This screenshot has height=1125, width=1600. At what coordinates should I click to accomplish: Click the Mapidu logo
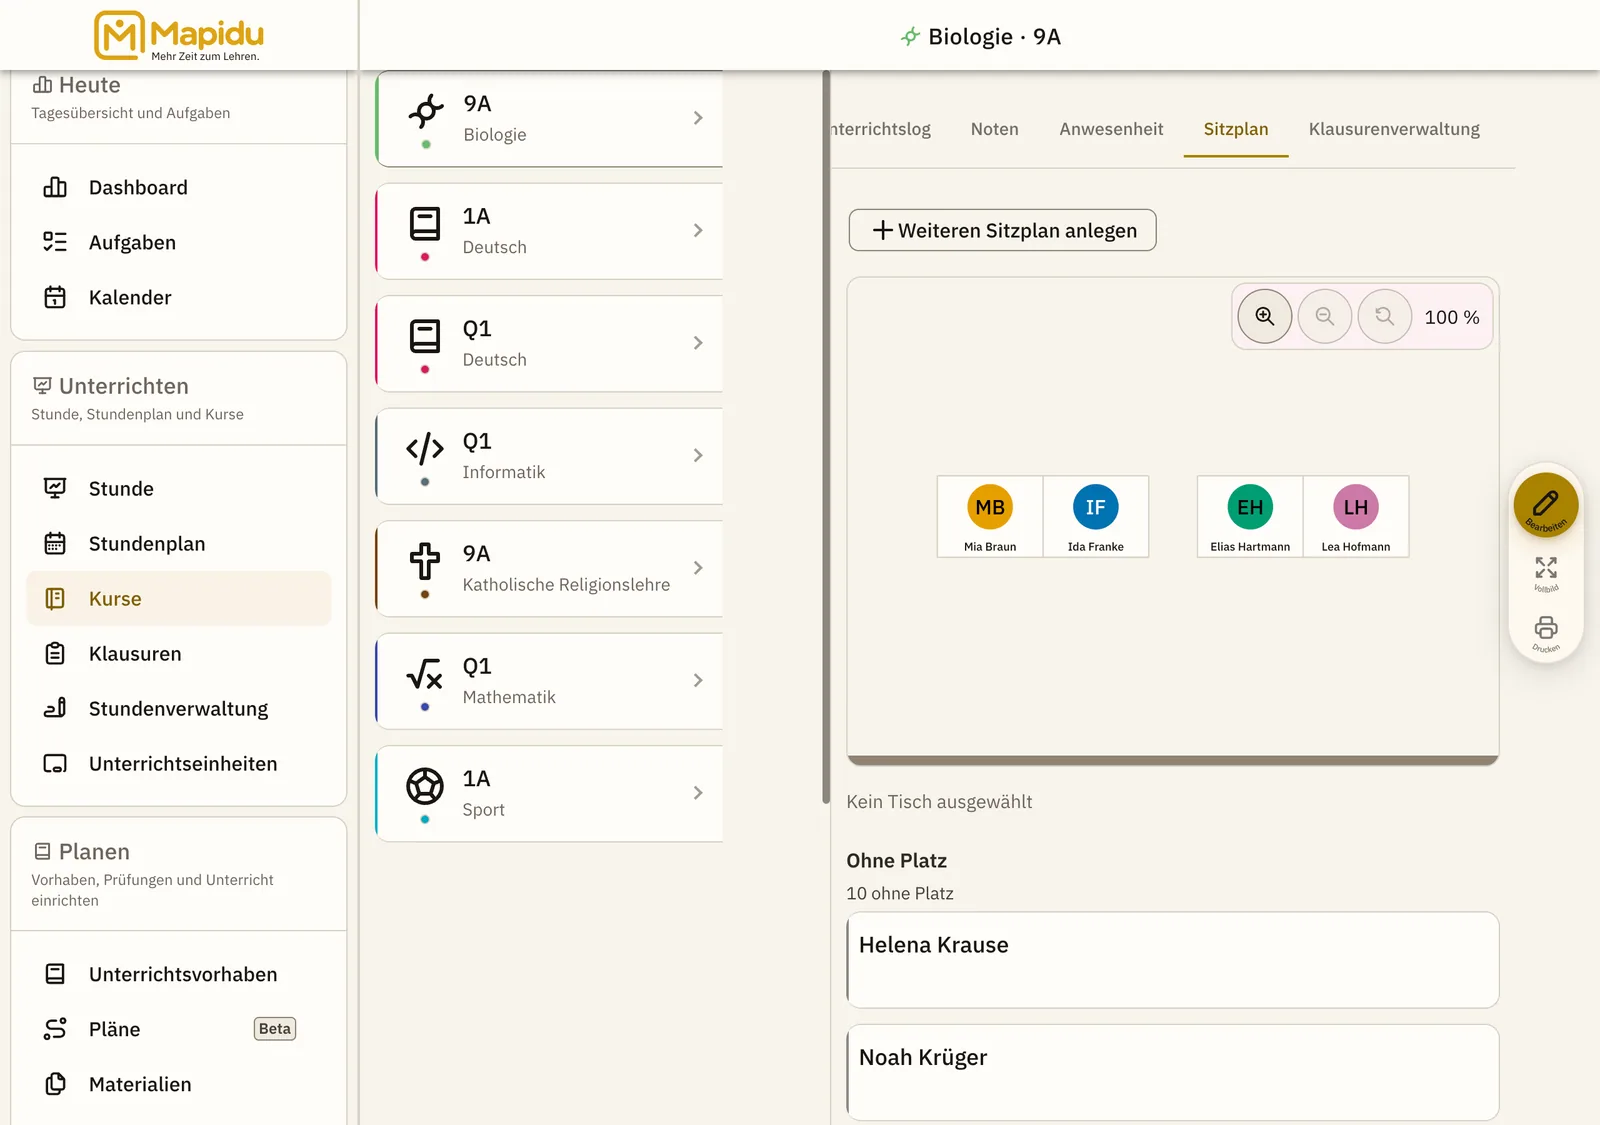click(179, 36)
